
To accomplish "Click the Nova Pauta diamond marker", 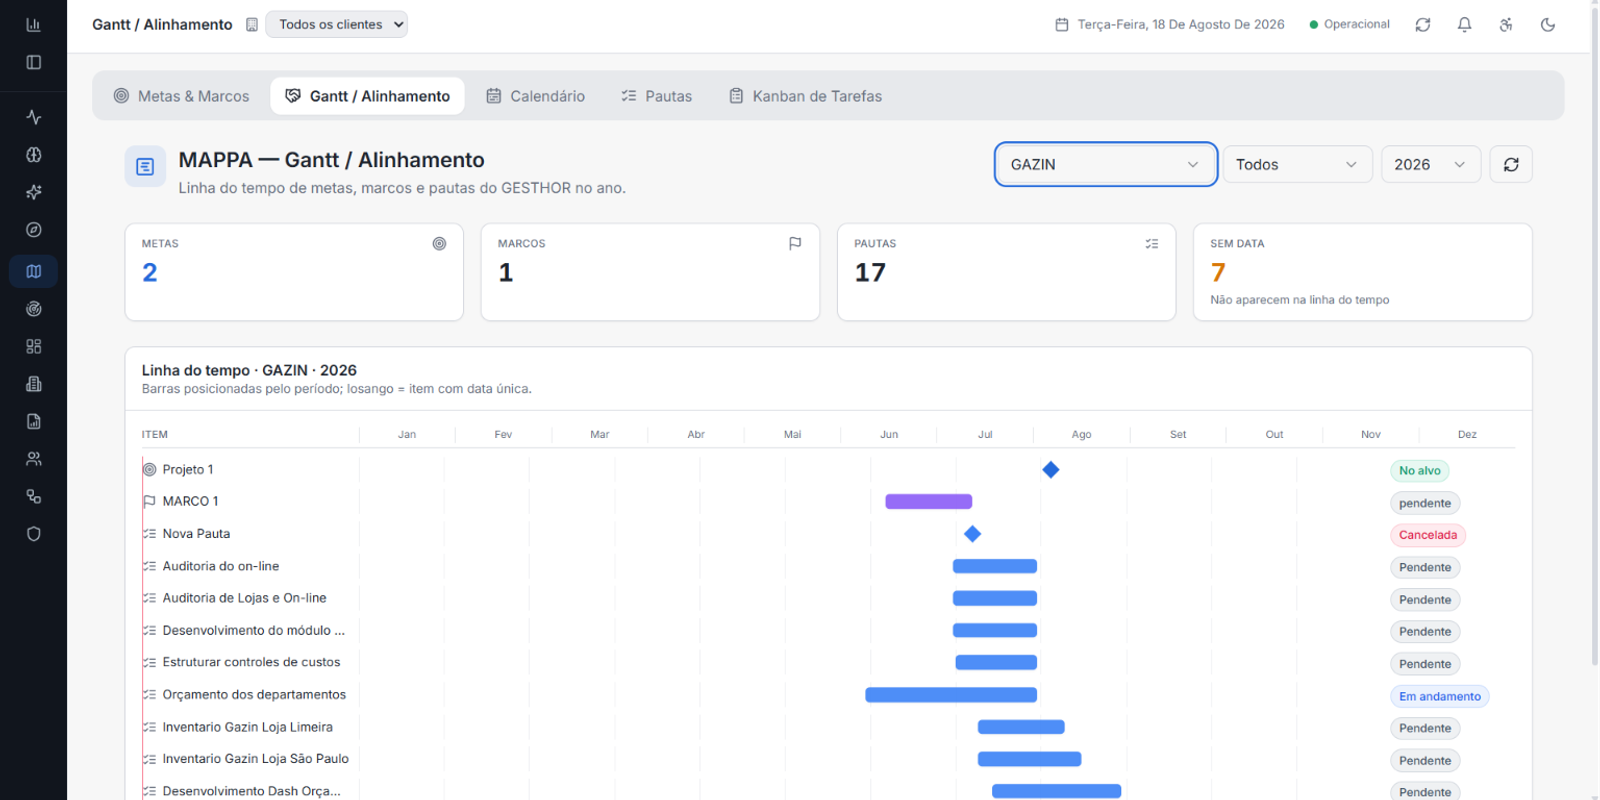I will pos(972,534).
